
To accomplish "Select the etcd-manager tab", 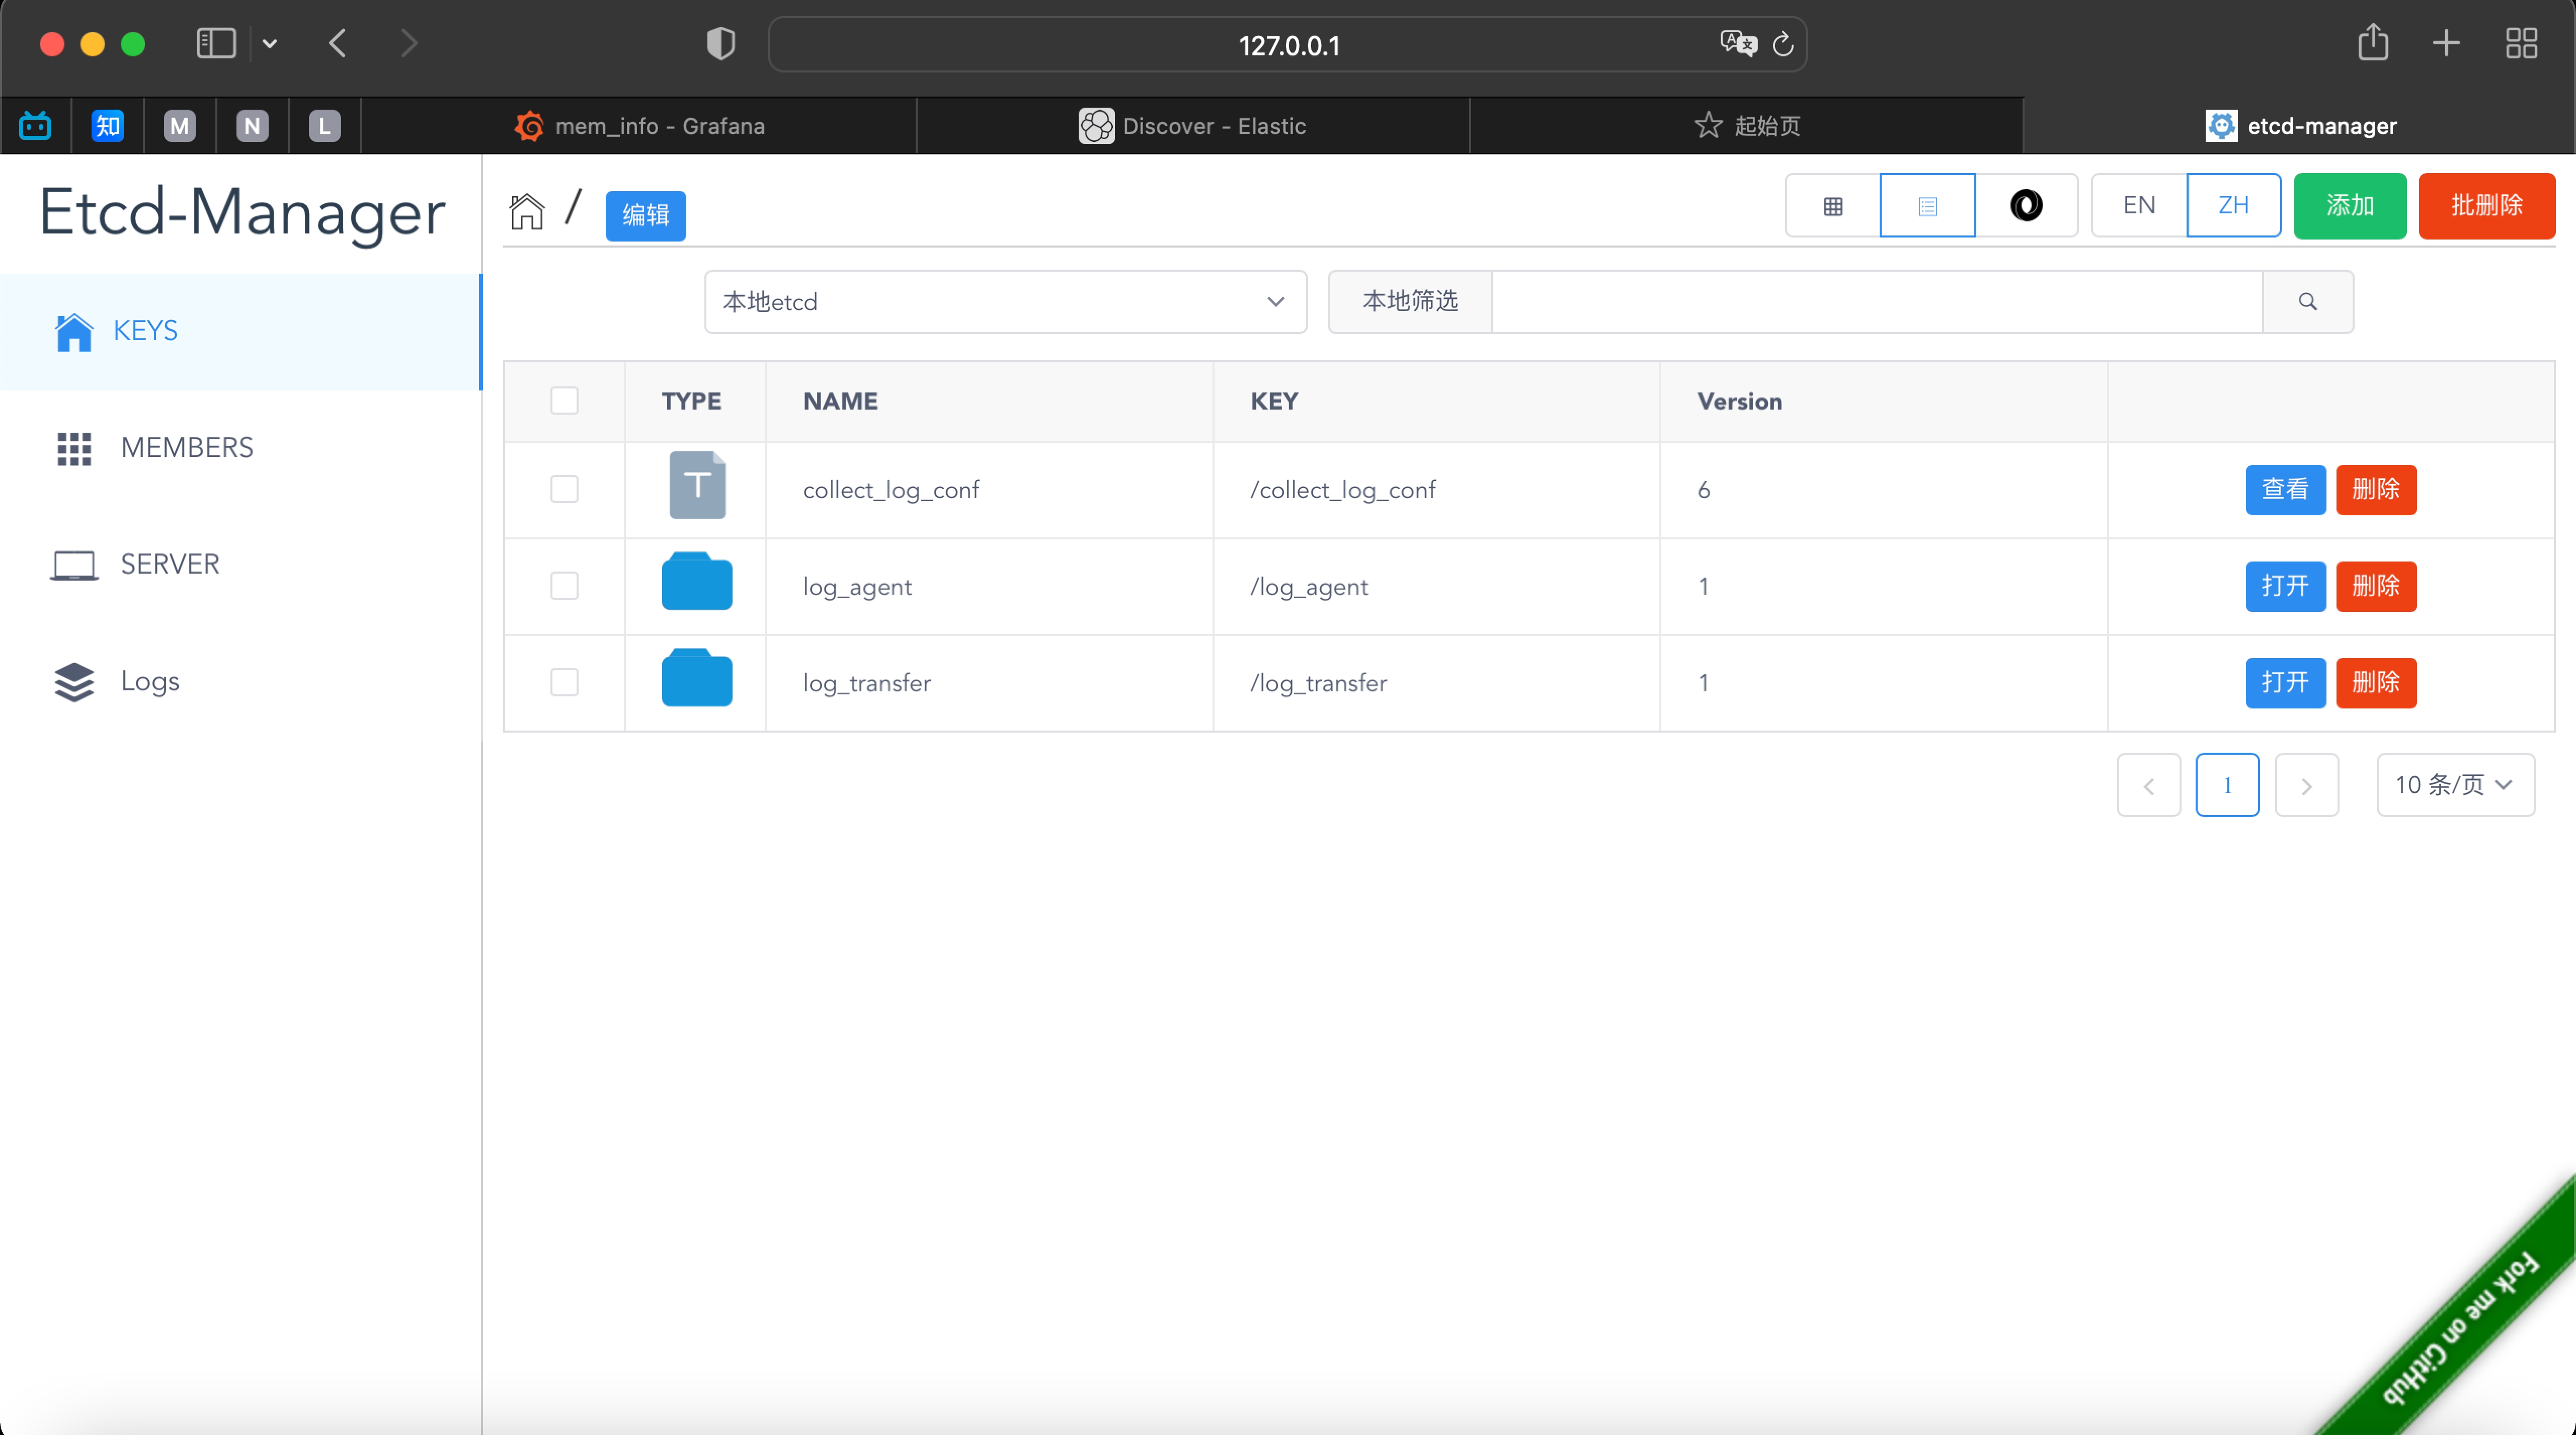I will coord(2300,126).
